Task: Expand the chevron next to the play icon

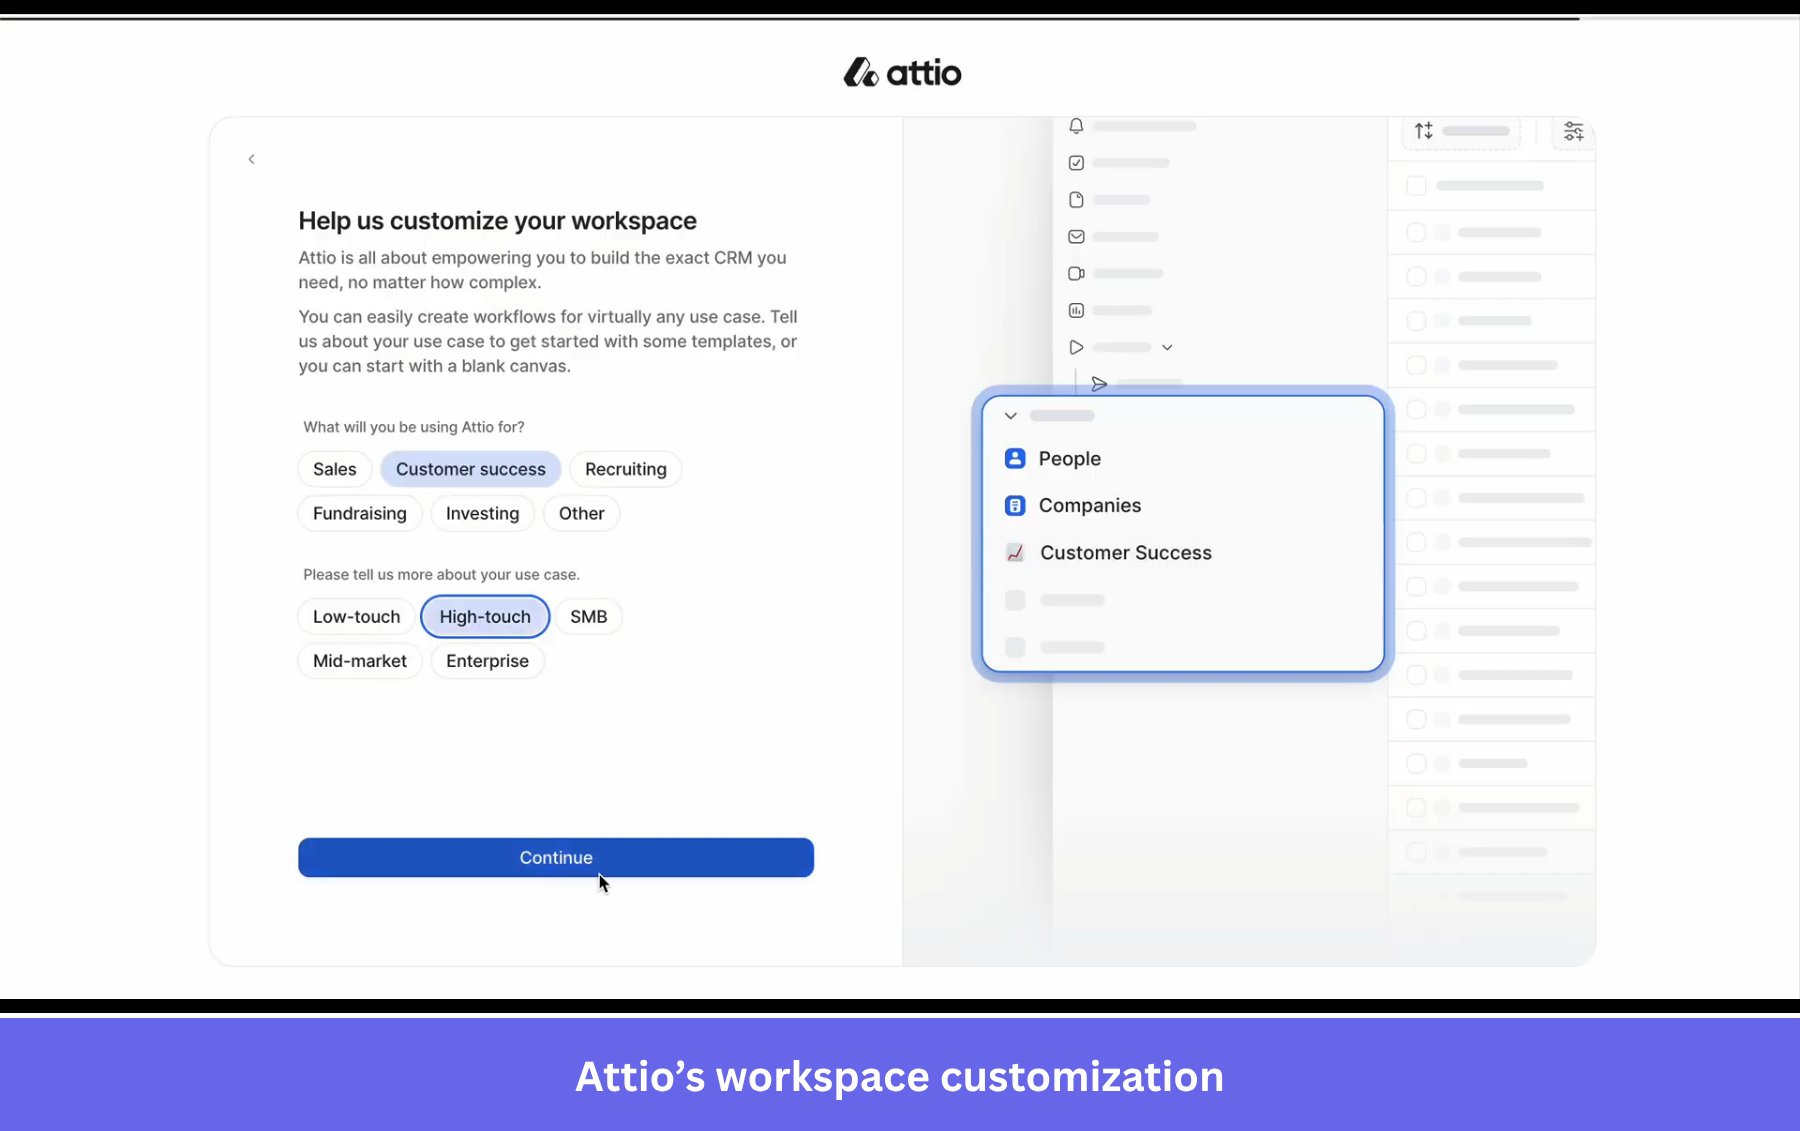Action: pos(1167,347)
